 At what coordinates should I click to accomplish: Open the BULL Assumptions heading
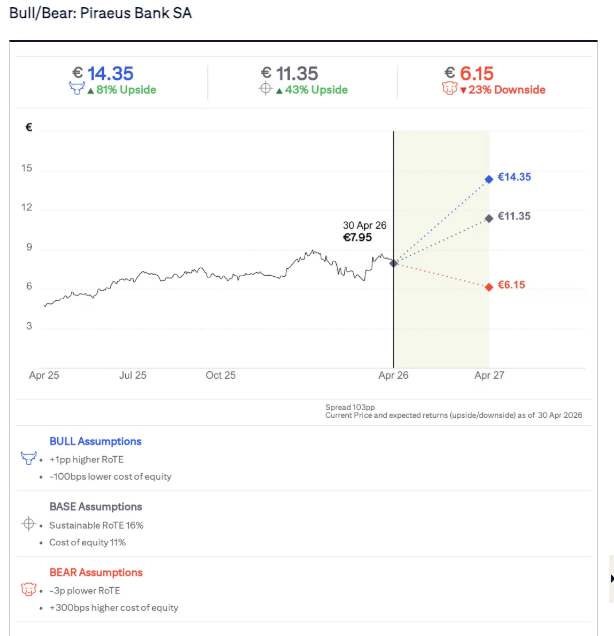[x=95, y=441]
